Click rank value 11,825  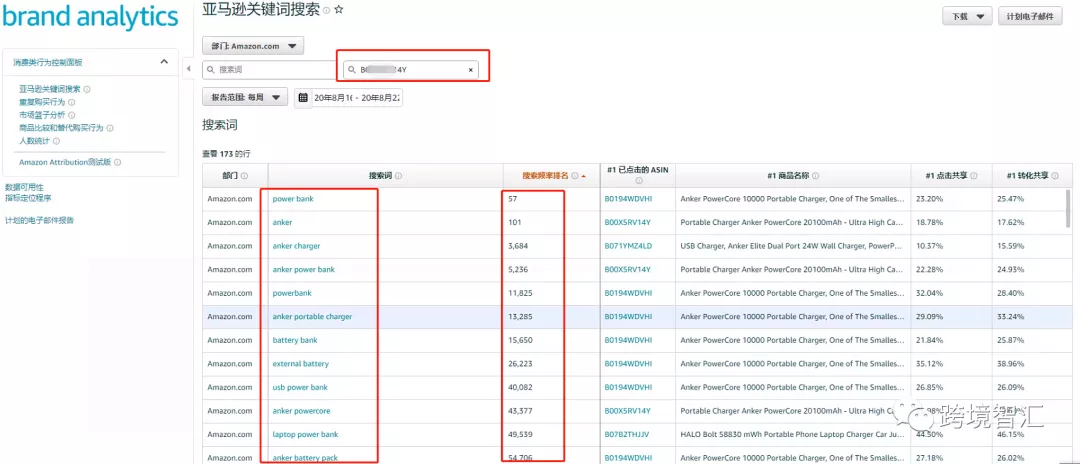520,293
